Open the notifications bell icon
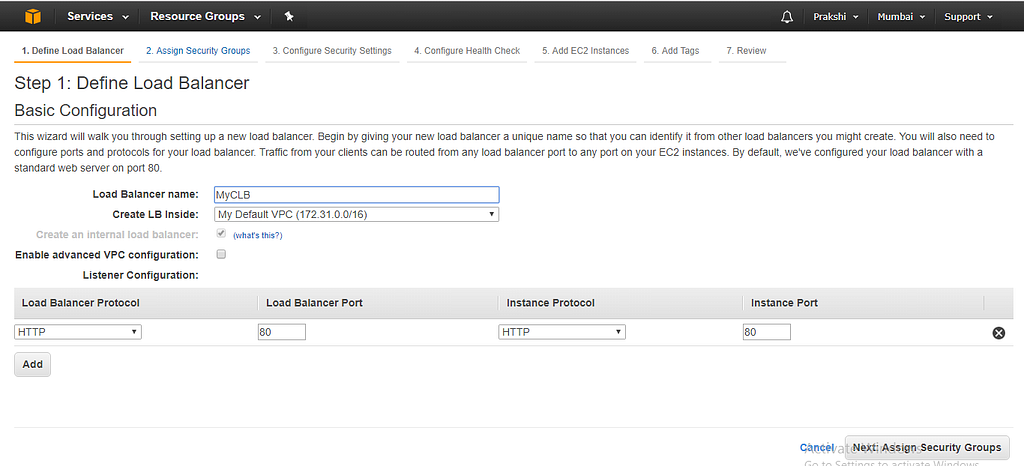 coord(787,16)
